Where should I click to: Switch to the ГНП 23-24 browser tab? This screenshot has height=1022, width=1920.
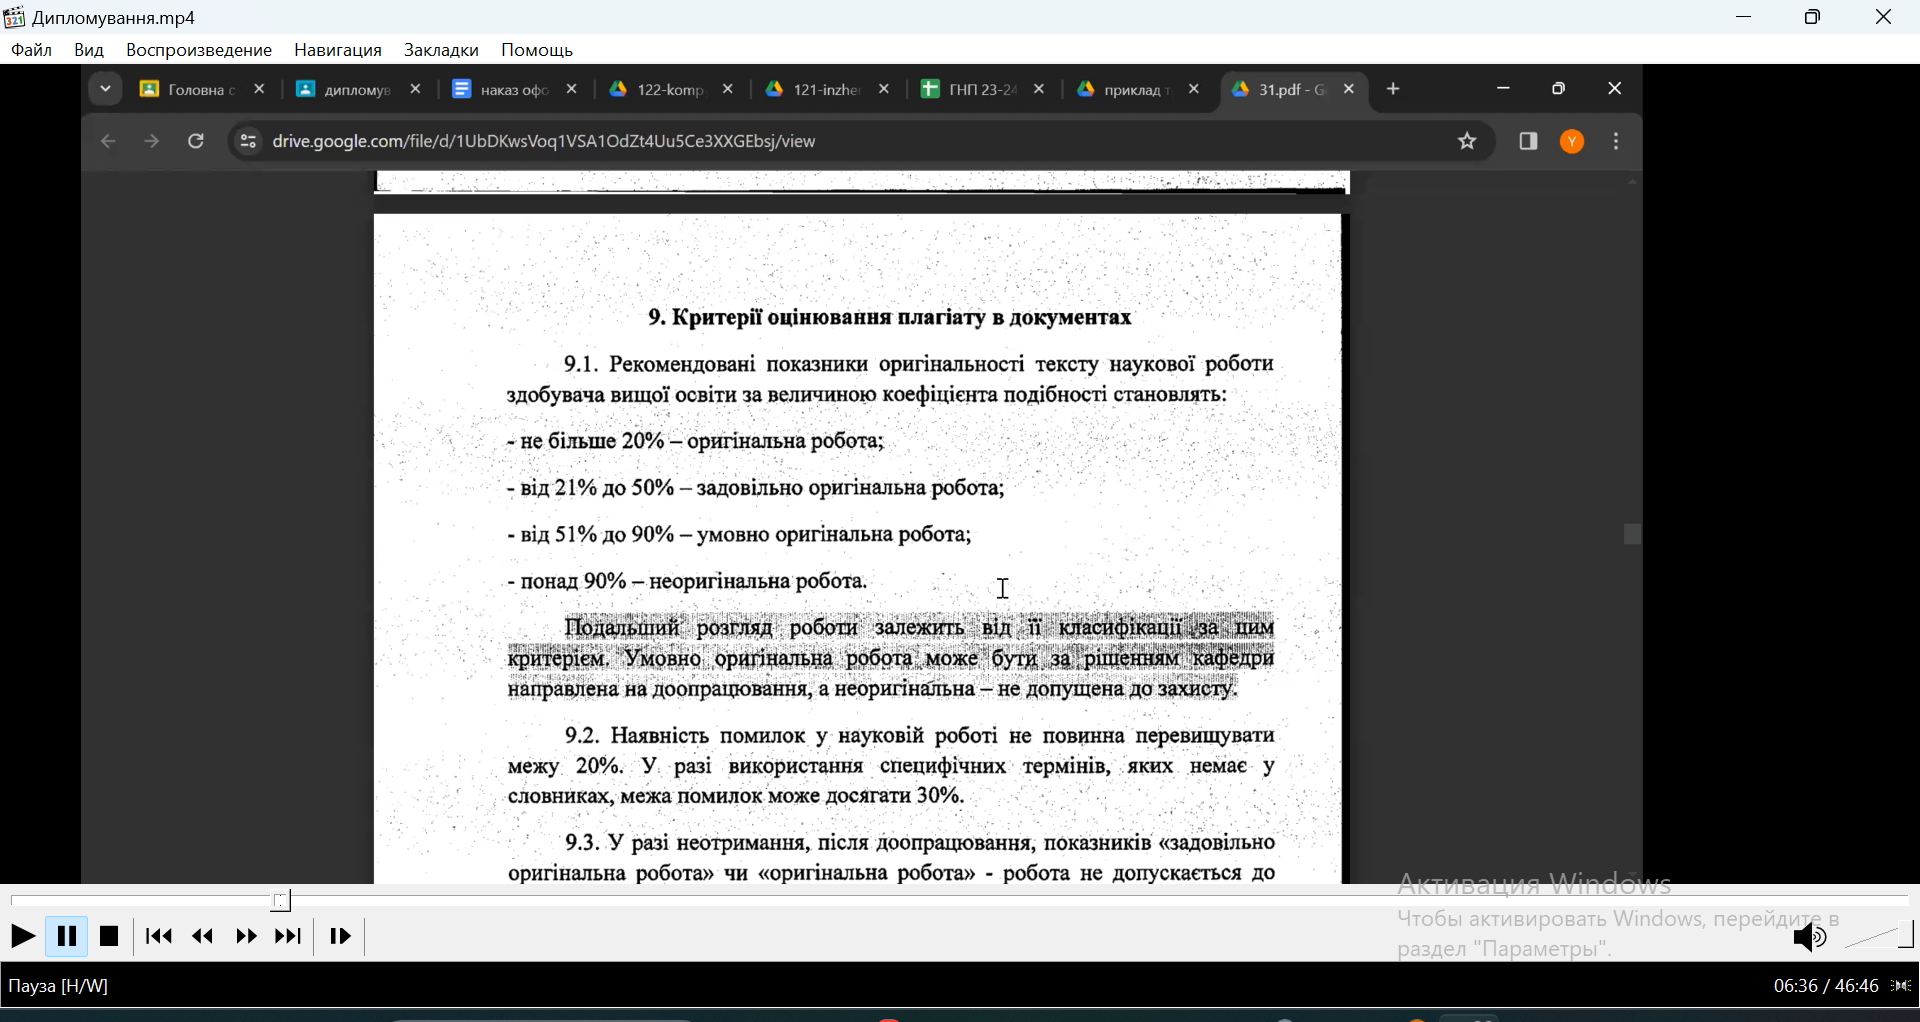point(968,90)
